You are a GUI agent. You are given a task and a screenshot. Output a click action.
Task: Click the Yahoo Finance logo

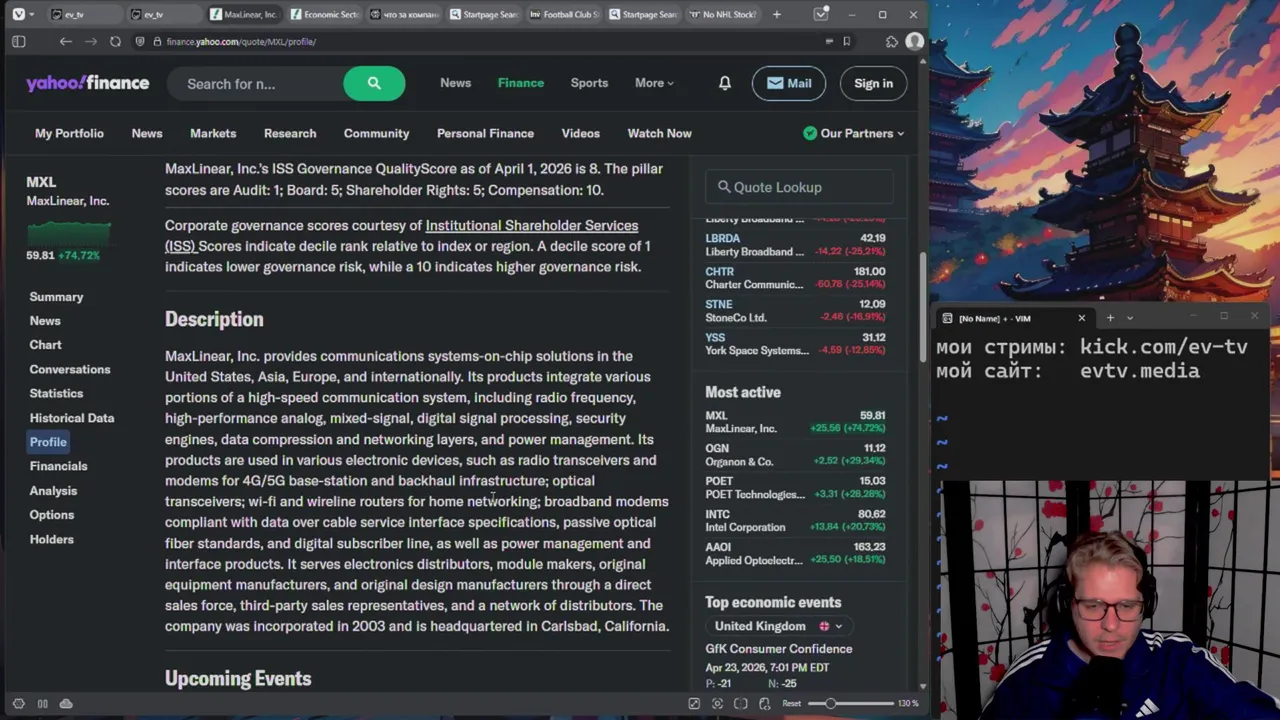[88, 84]
